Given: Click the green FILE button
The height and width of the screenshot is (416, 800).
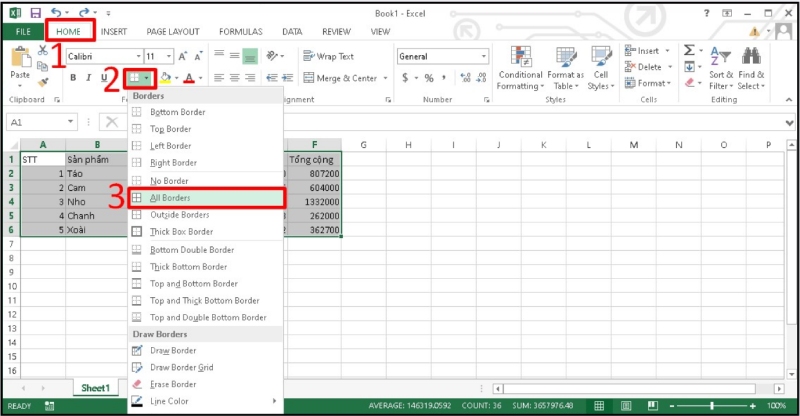Looking at the screenshot, I should click(x=20, y=31).
